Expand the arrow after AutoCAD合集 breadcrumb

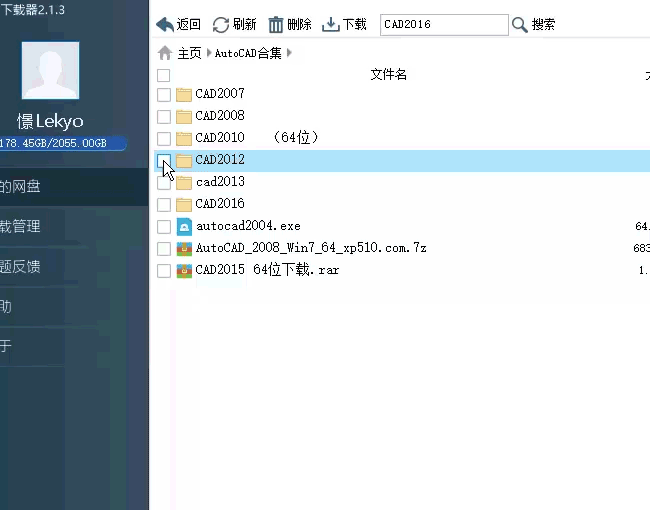pyautogui.click(x=290, y=53)
